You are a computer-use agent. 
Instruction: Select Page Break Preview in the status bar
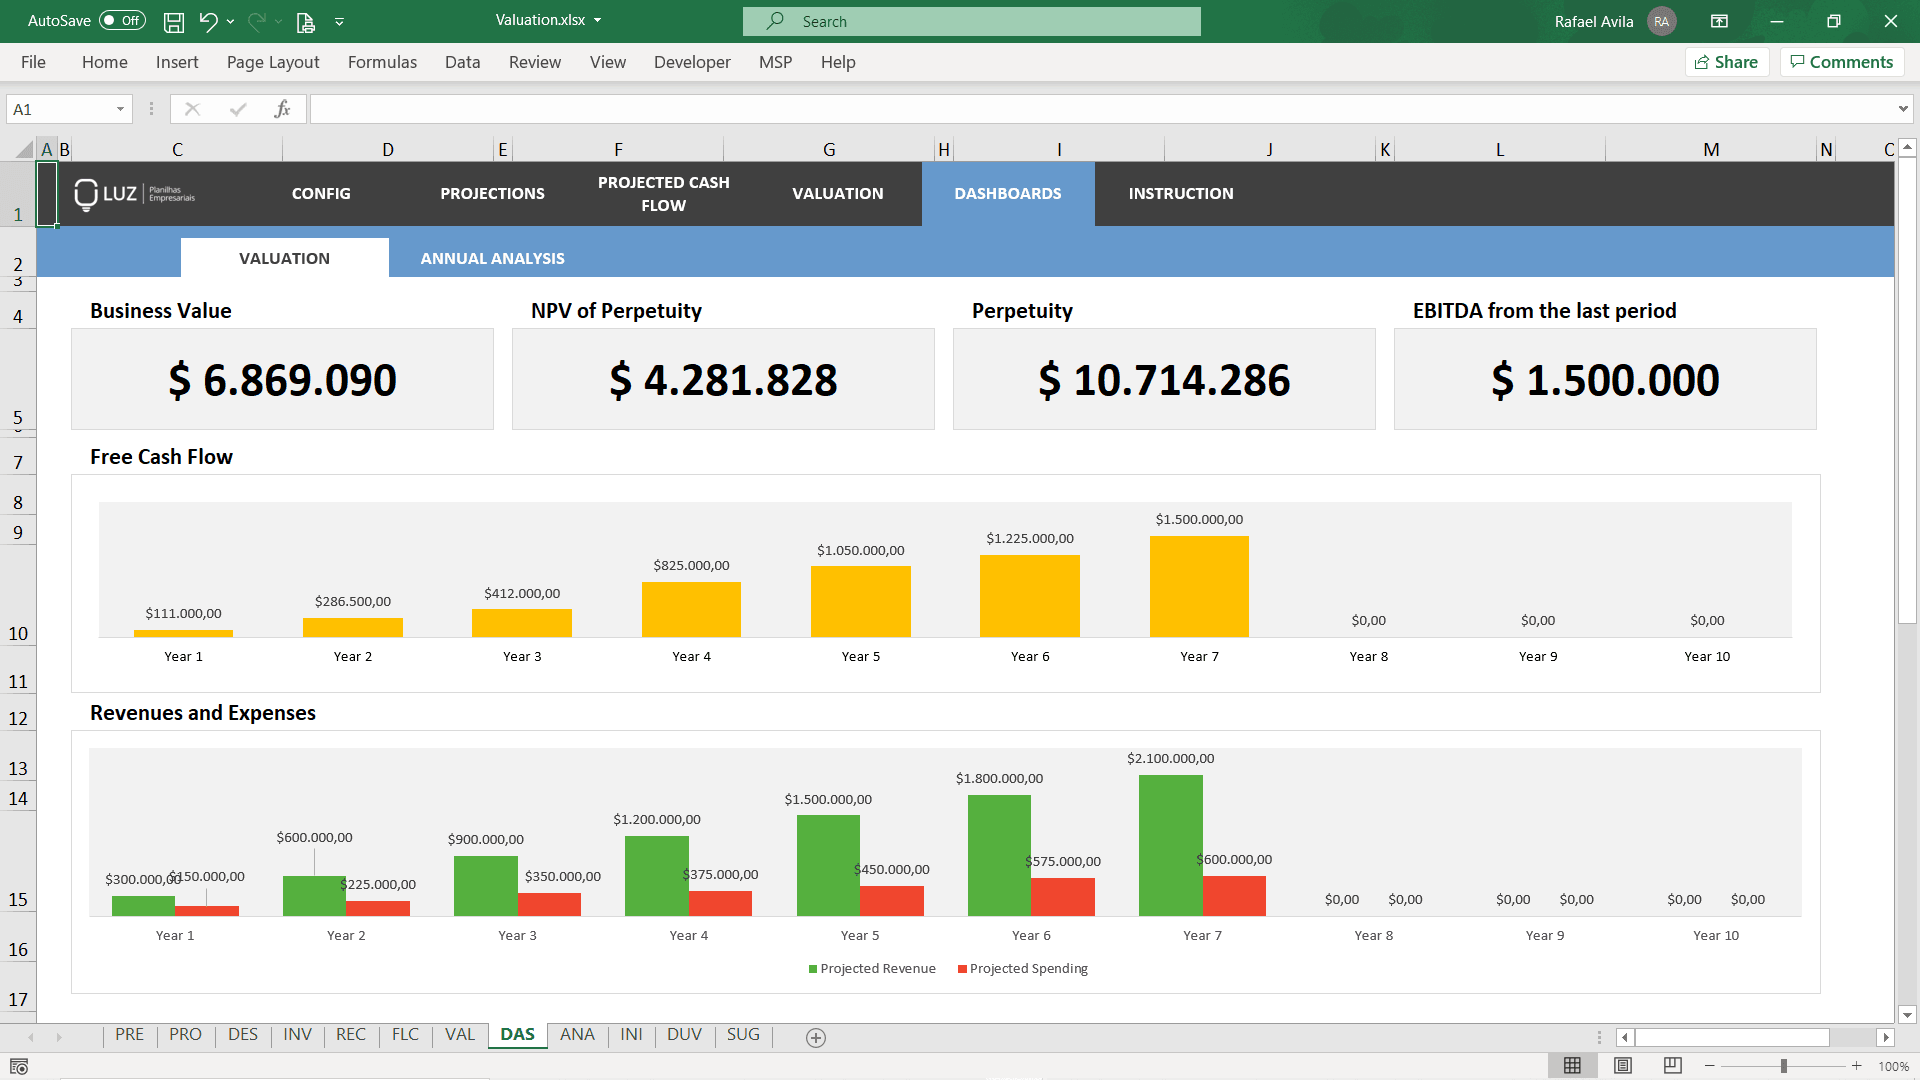[1671, 1065]
